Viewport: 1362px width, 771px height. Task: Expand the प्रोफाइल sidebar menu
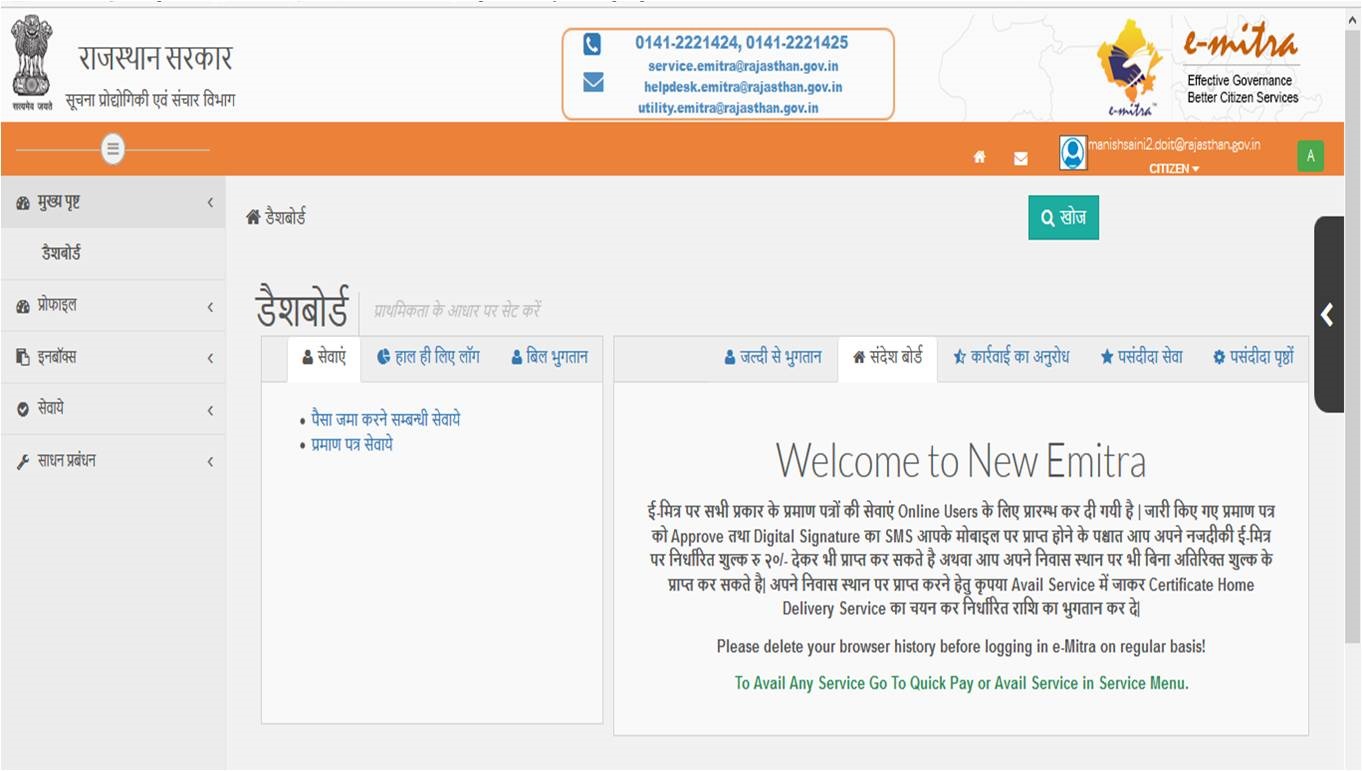(x=112, y=306)
